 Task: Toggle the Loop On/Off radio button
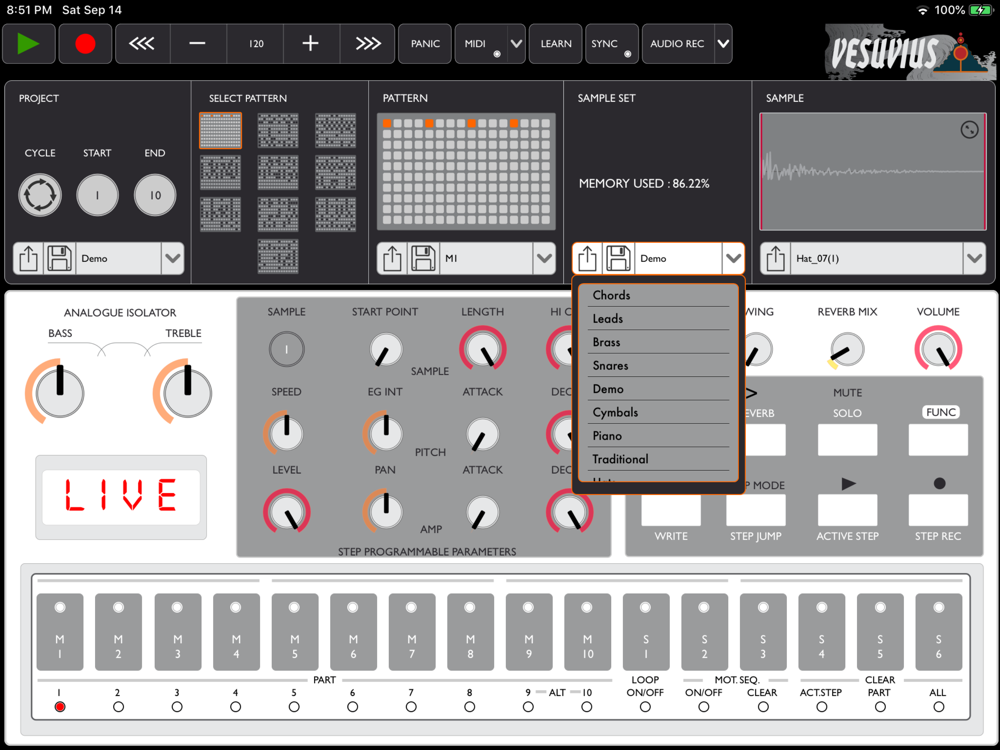(x=645, y=707)
